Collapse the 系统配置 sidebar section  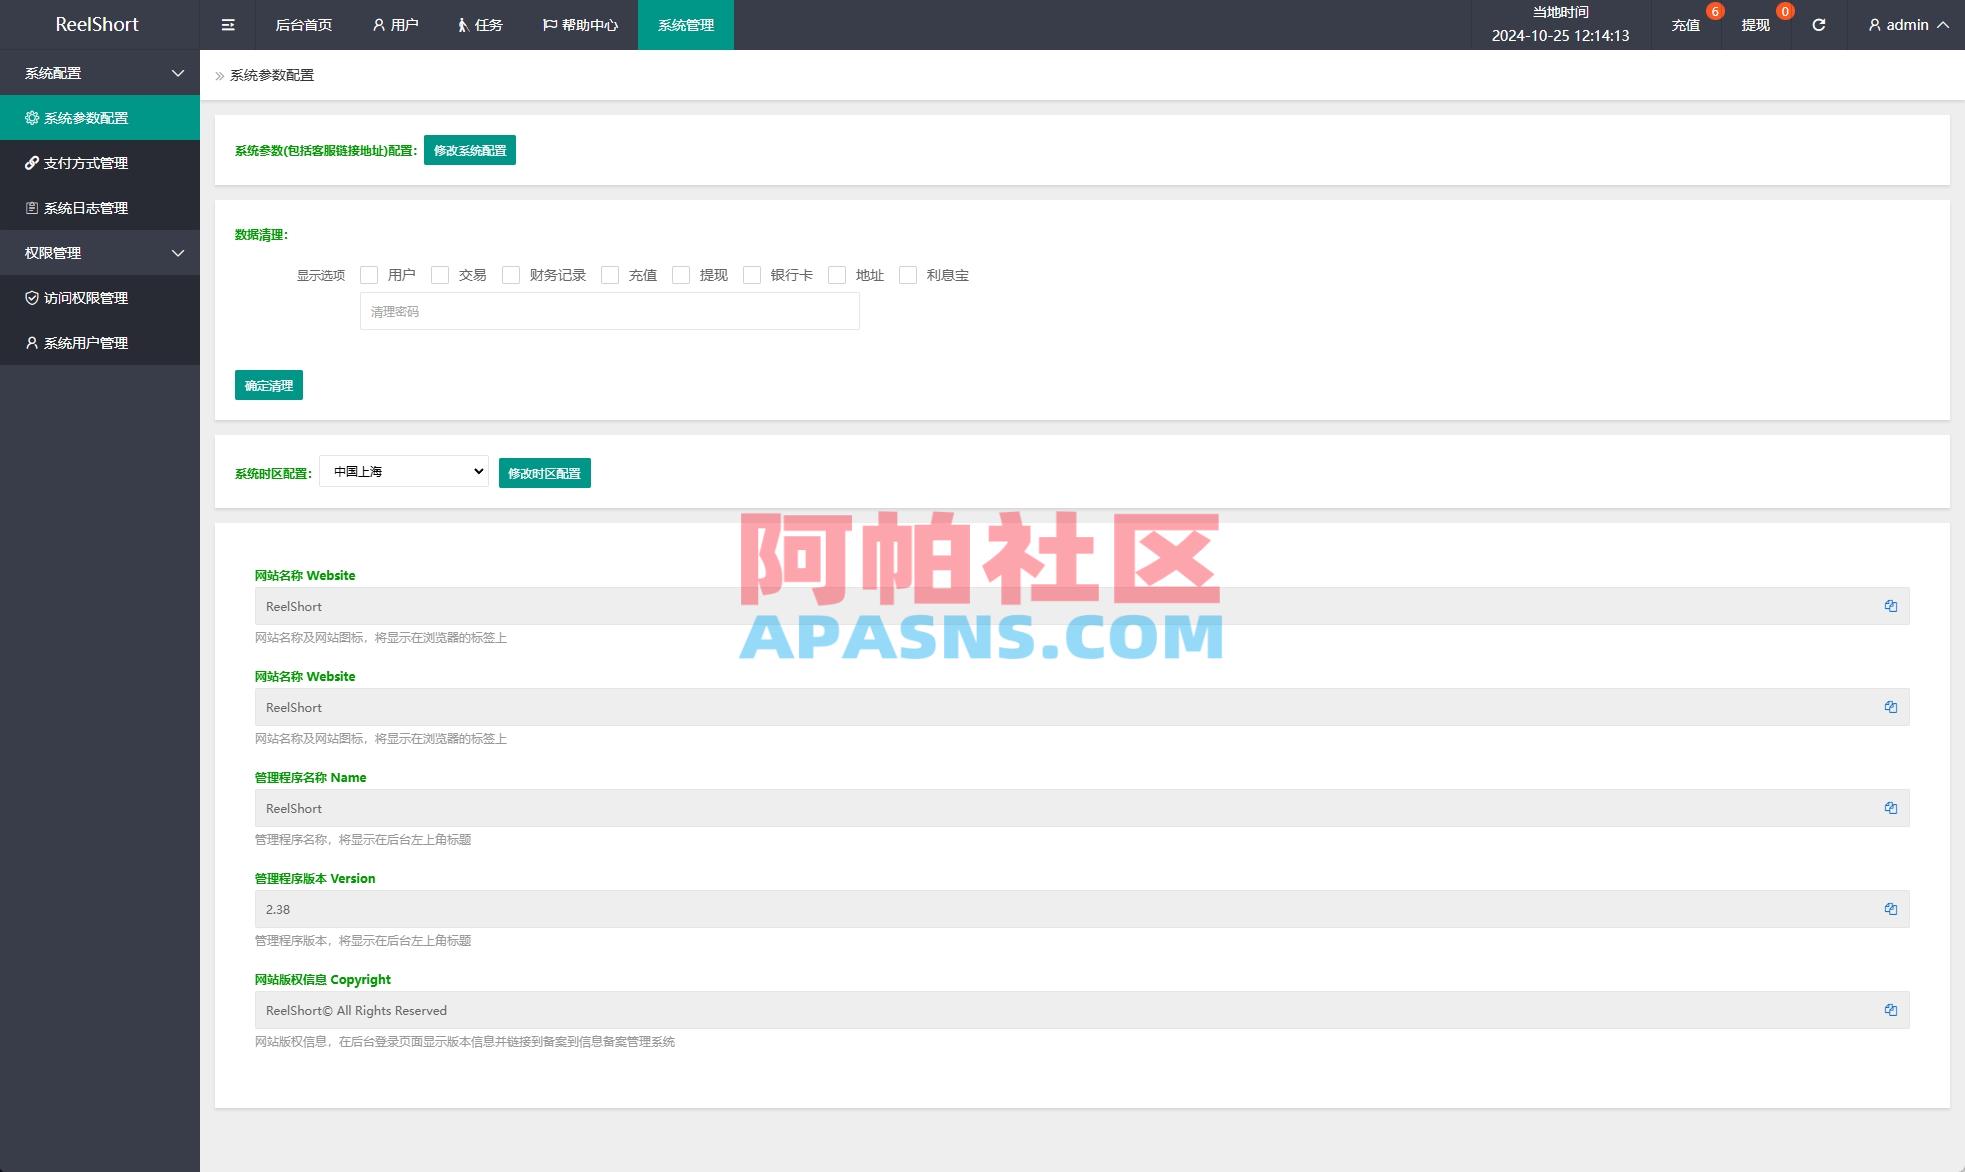pyautogui.click(x=100, y=72)
